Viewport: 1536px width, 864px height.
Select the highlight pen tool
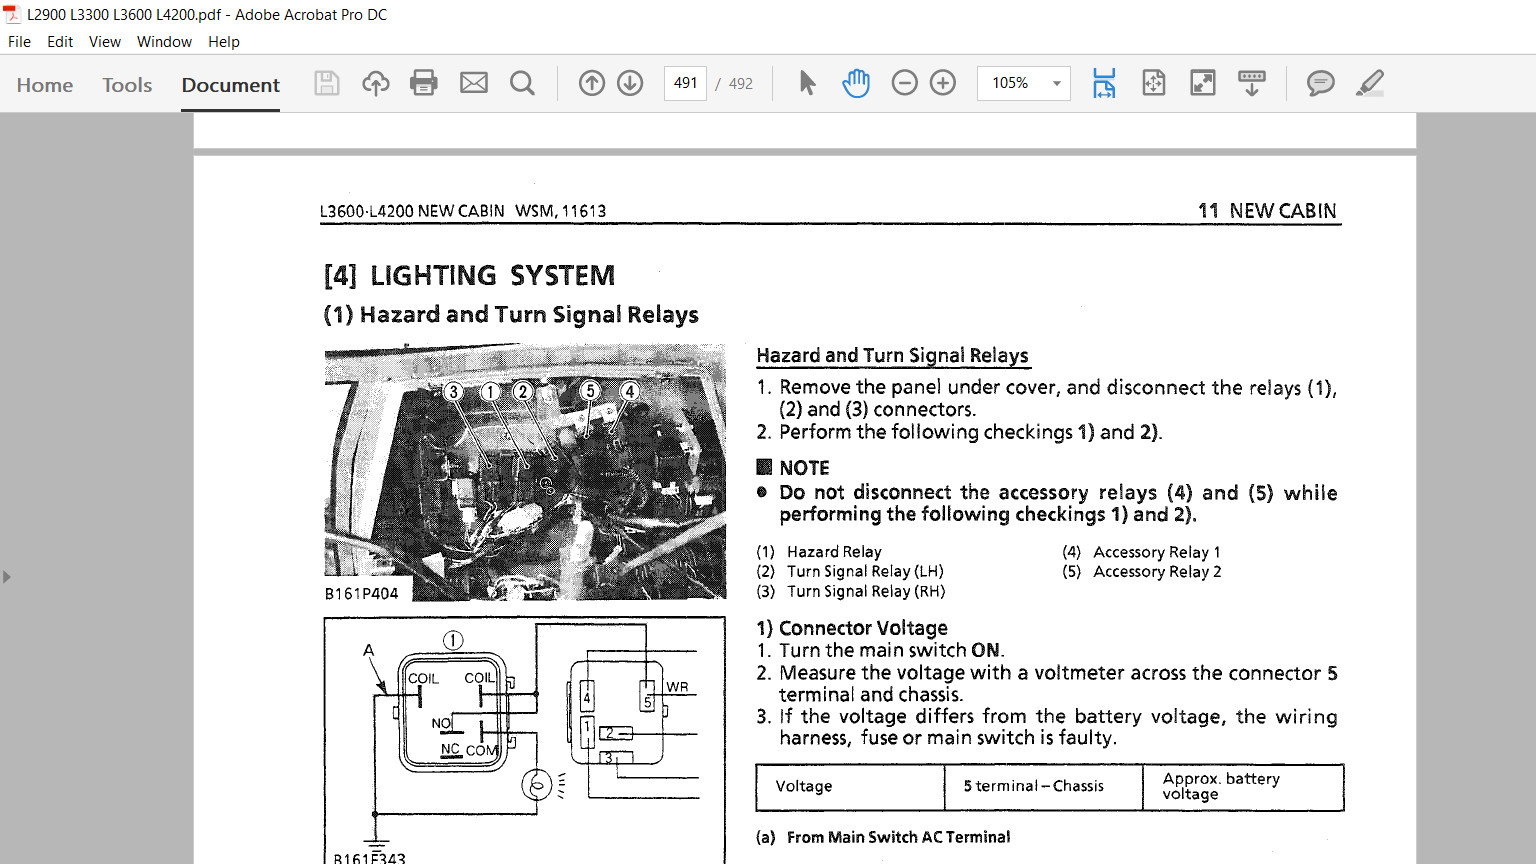click(1370, 83)
